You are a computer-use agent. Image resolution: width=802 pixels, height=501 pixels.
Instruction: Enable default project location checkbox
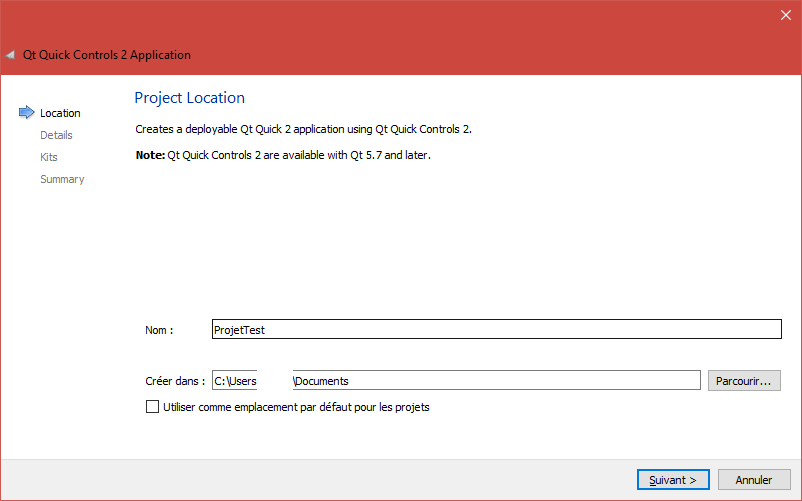tap(152, 407)
